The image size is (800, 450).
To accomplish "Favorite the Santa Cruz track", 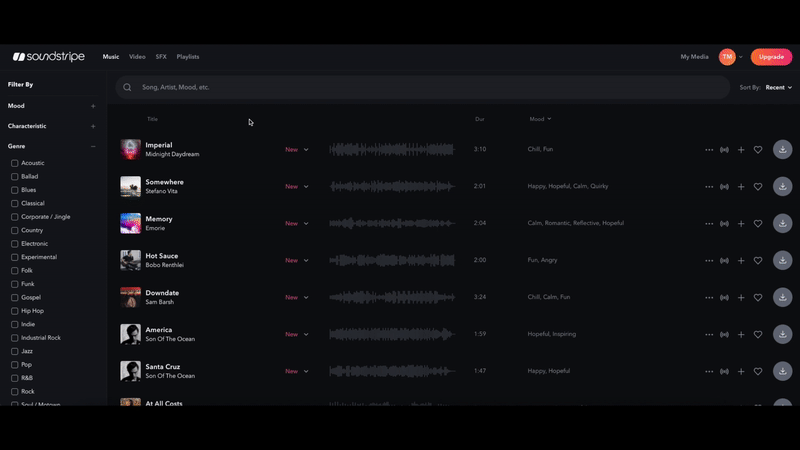I will [x=758, y=371].
